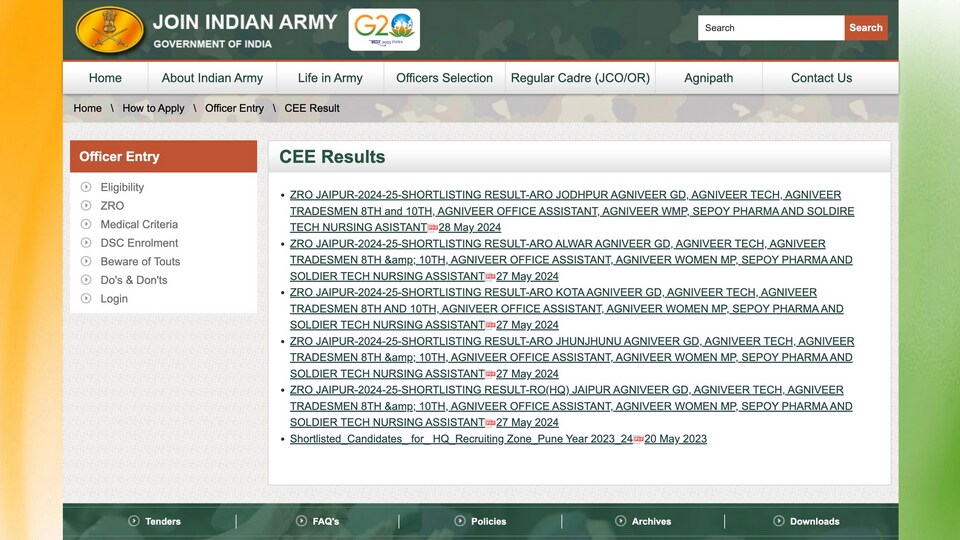The image size is (960, 540).
Task: Open the Contact Us page
Action: coord(822,78)
